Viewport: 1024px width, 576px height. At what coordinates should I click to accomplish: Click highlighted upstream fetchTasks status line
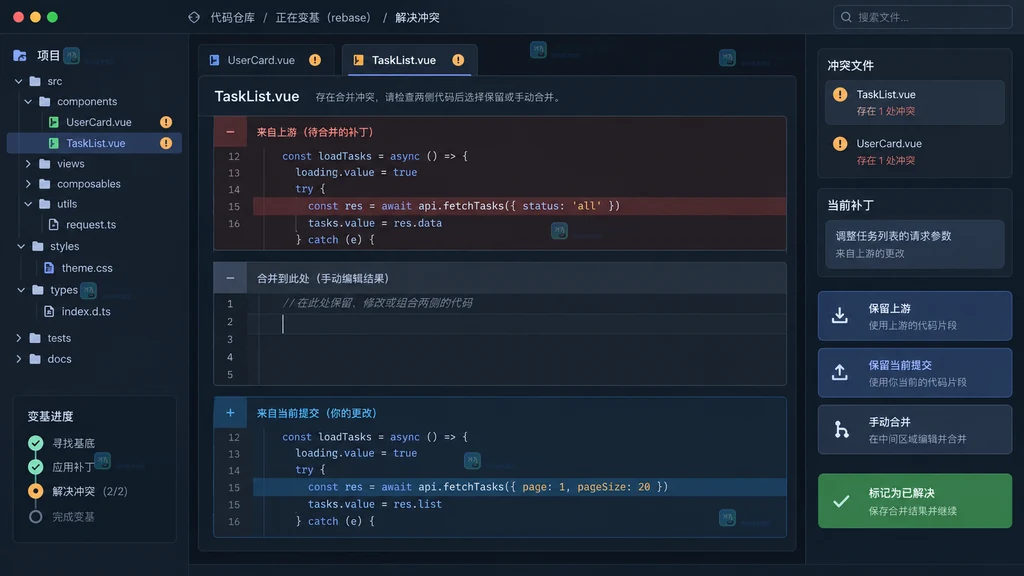coord(519,206)
